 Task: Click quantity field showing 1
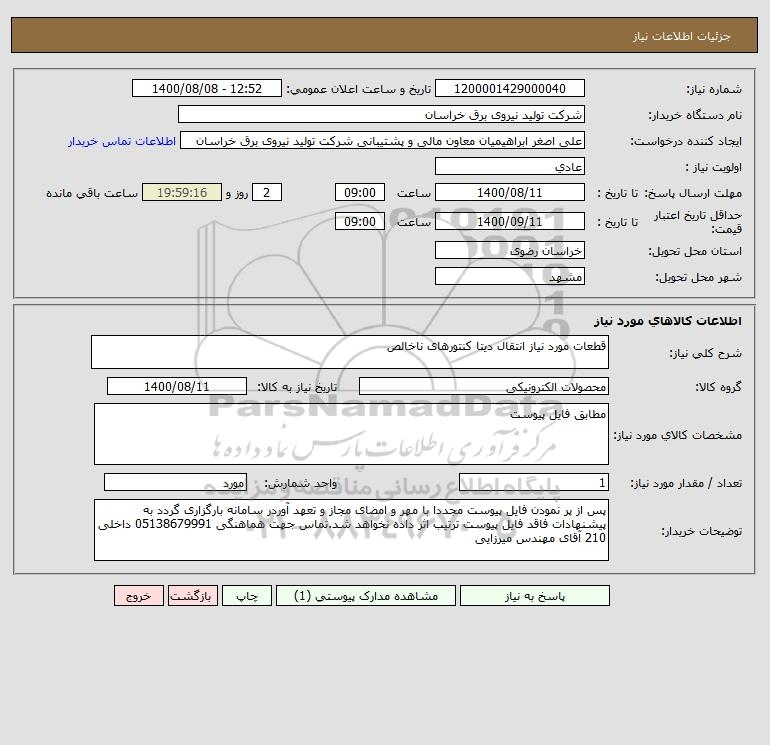coord(534,482)
